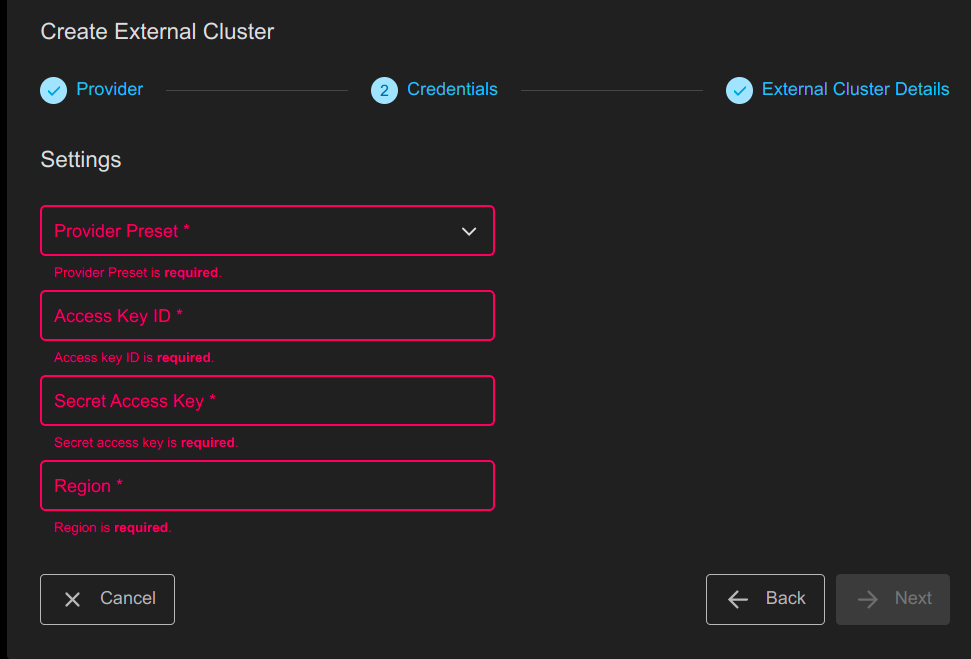Image resolution: width=971 pixels, height=659 pixels.
Task: Click the Back button
Action: pos(765,599)
